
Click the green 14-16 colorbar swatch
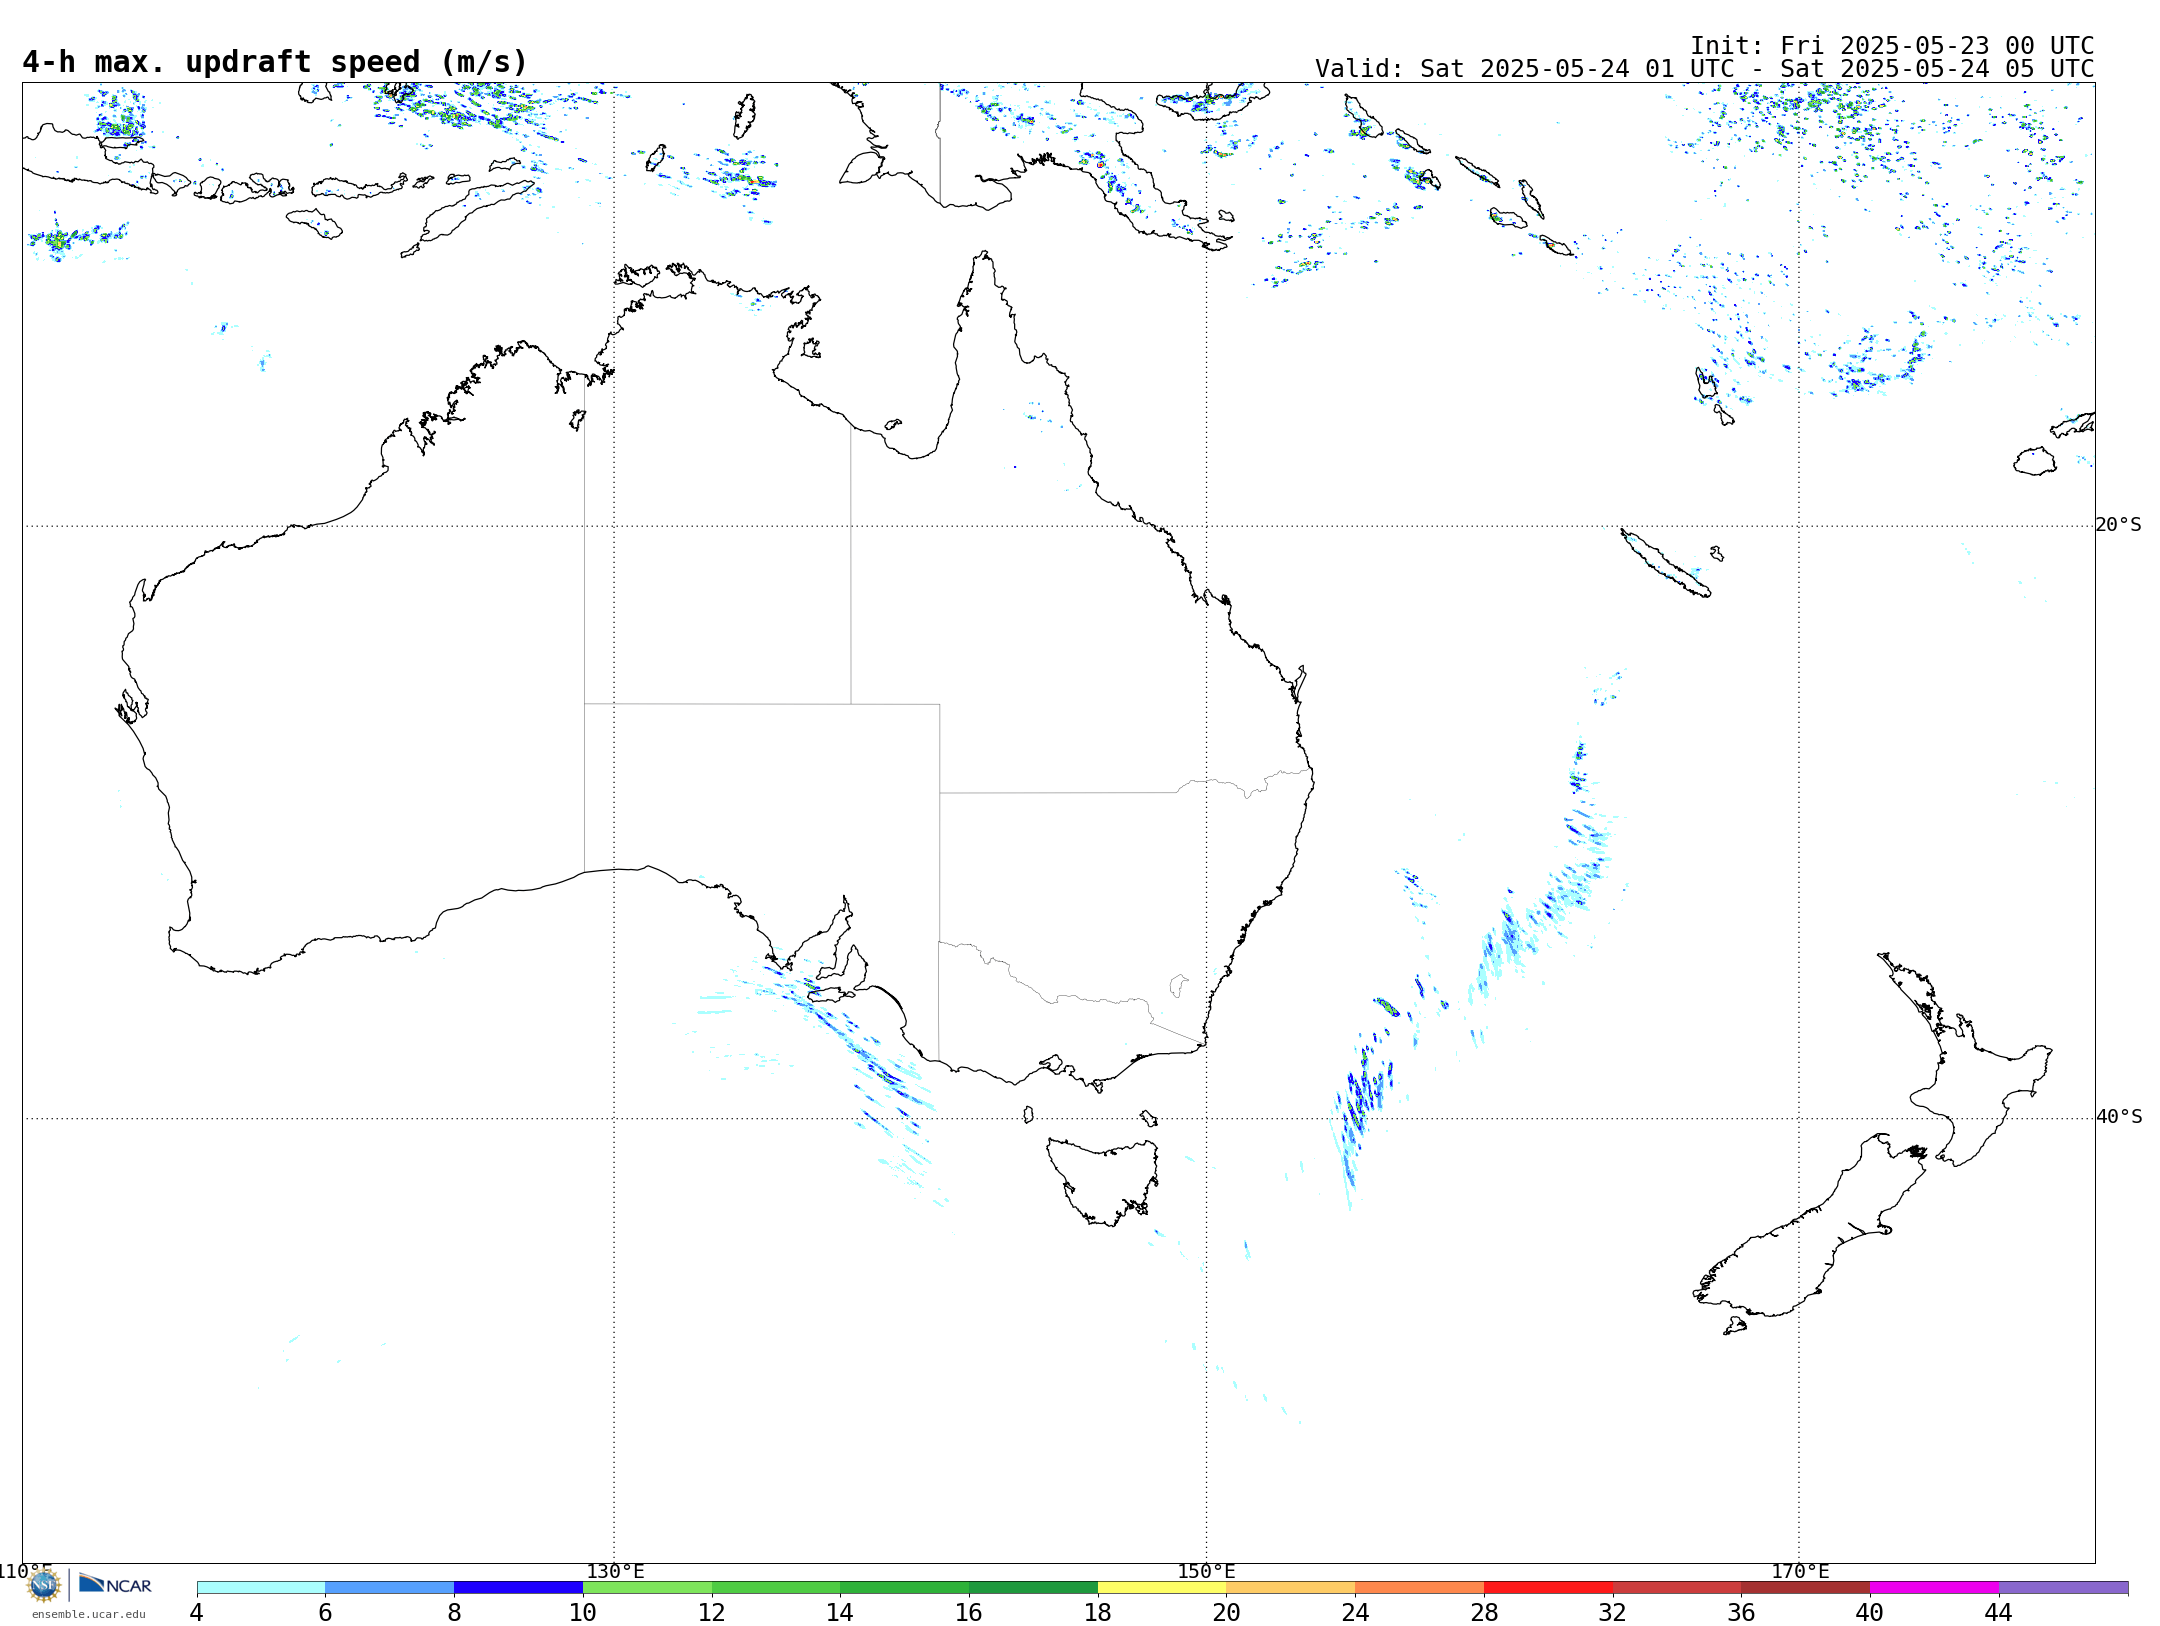(905, 1588)
